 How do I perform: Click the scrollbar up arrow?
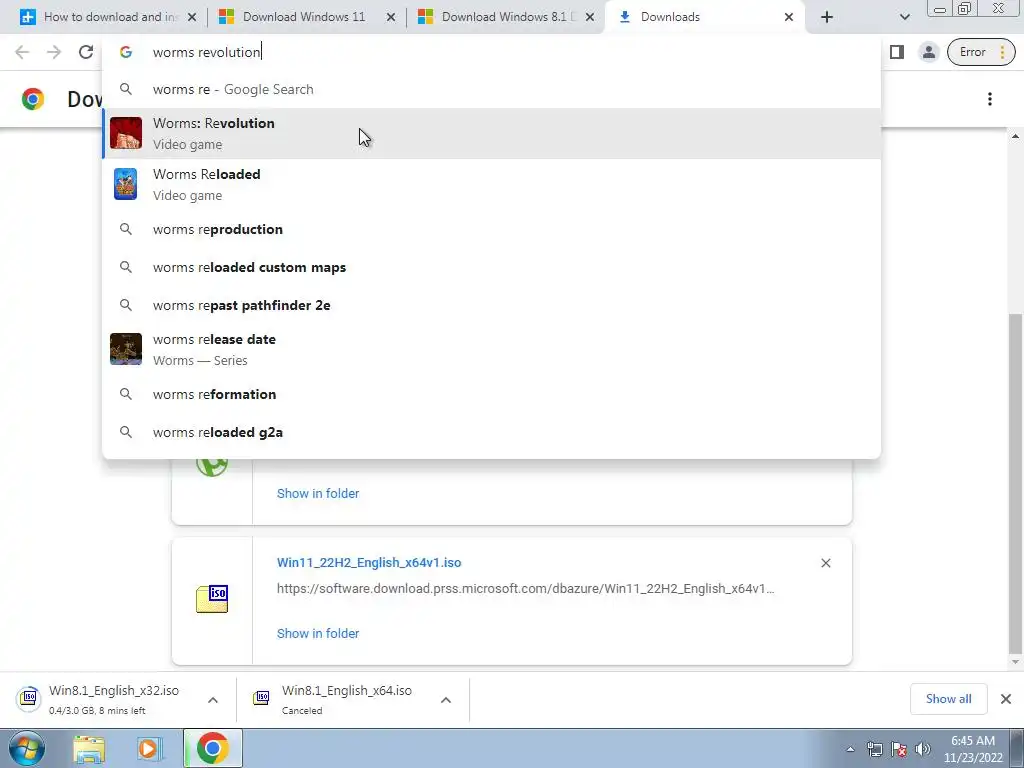pos(1015,136)
